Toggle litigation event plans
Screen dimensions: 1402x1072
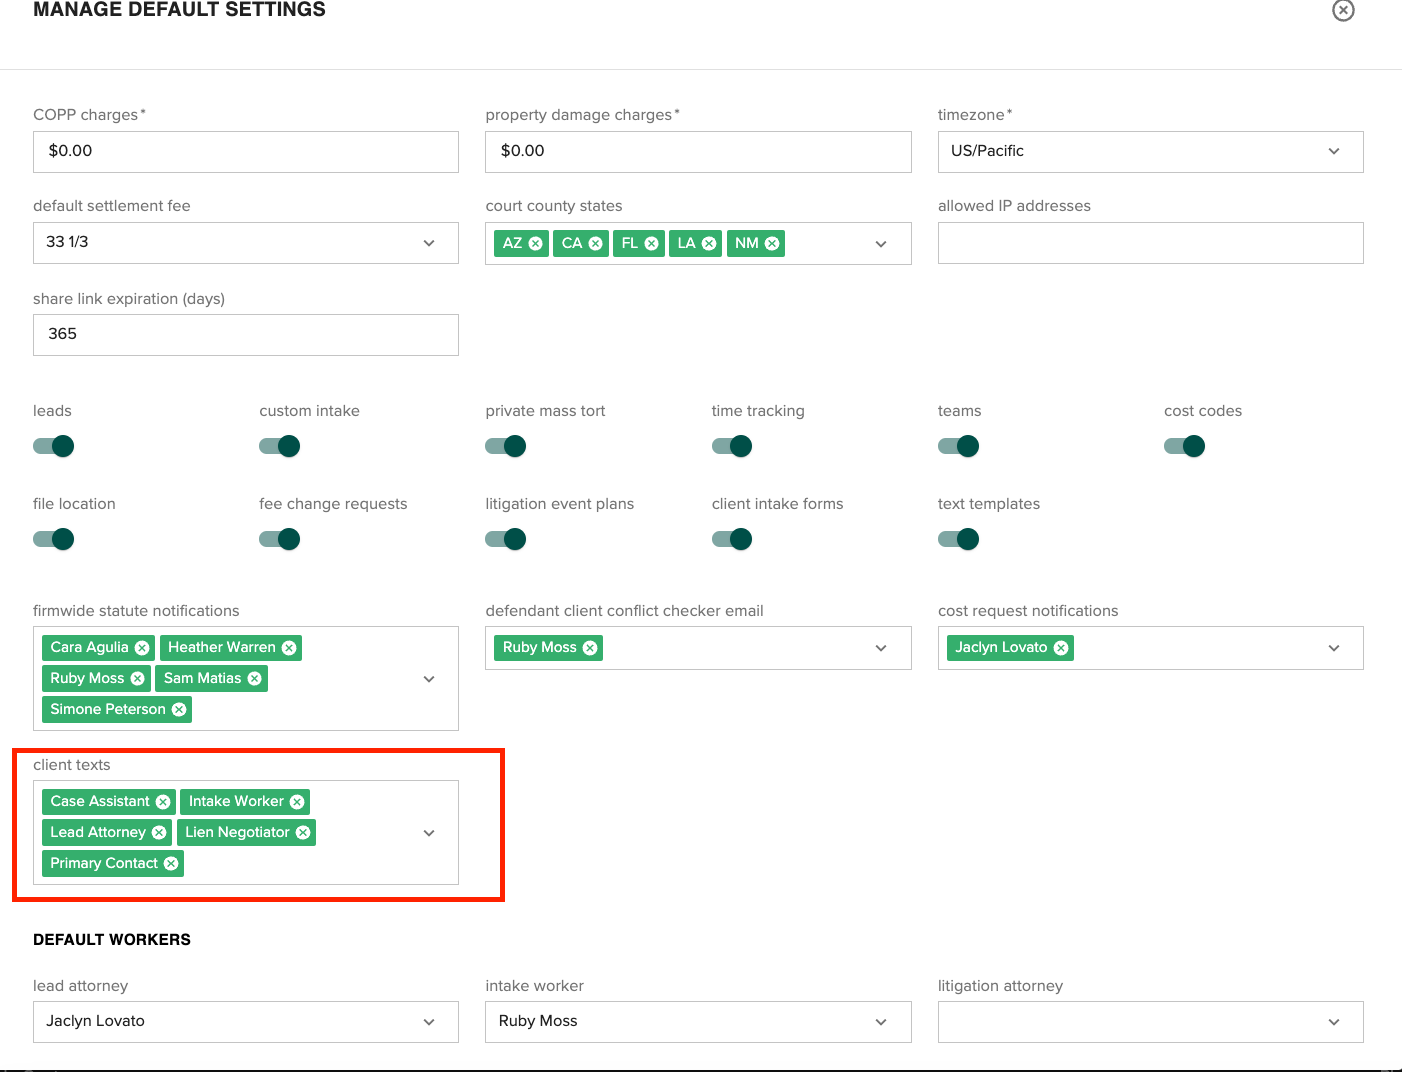click(x=506, y=539)
